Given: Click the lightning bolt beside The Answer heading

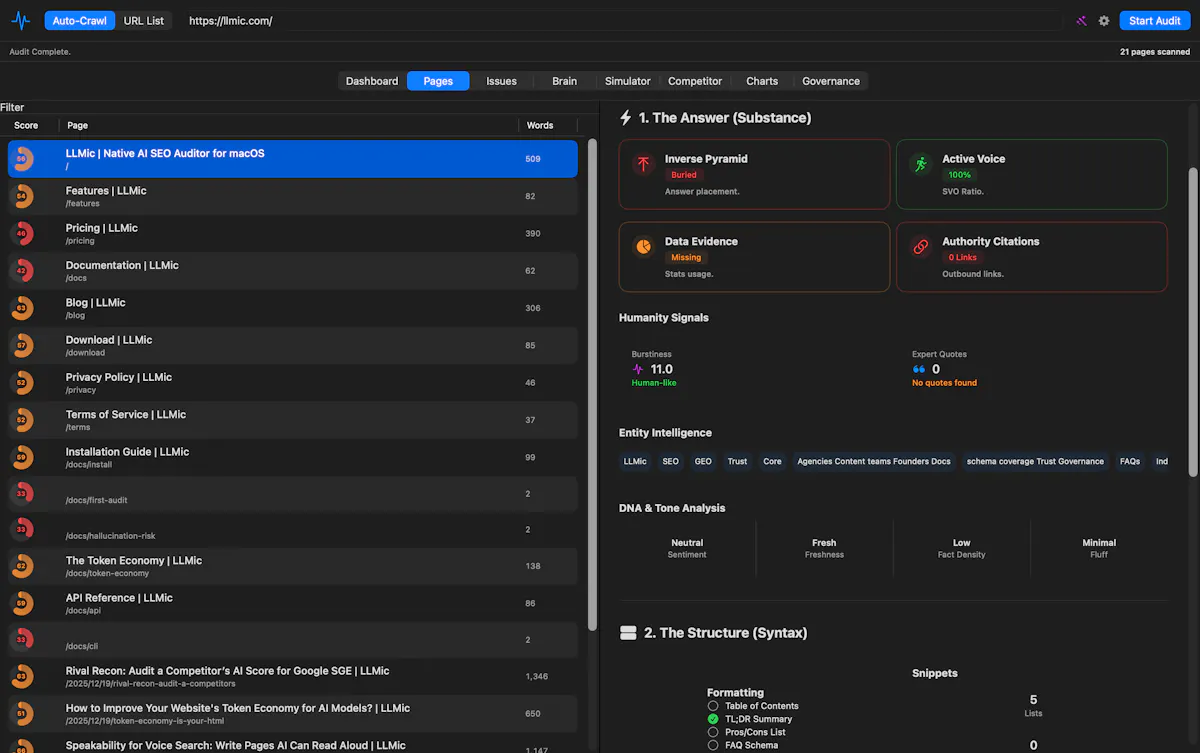Looking at the screenshot, I should pos(626,118).
